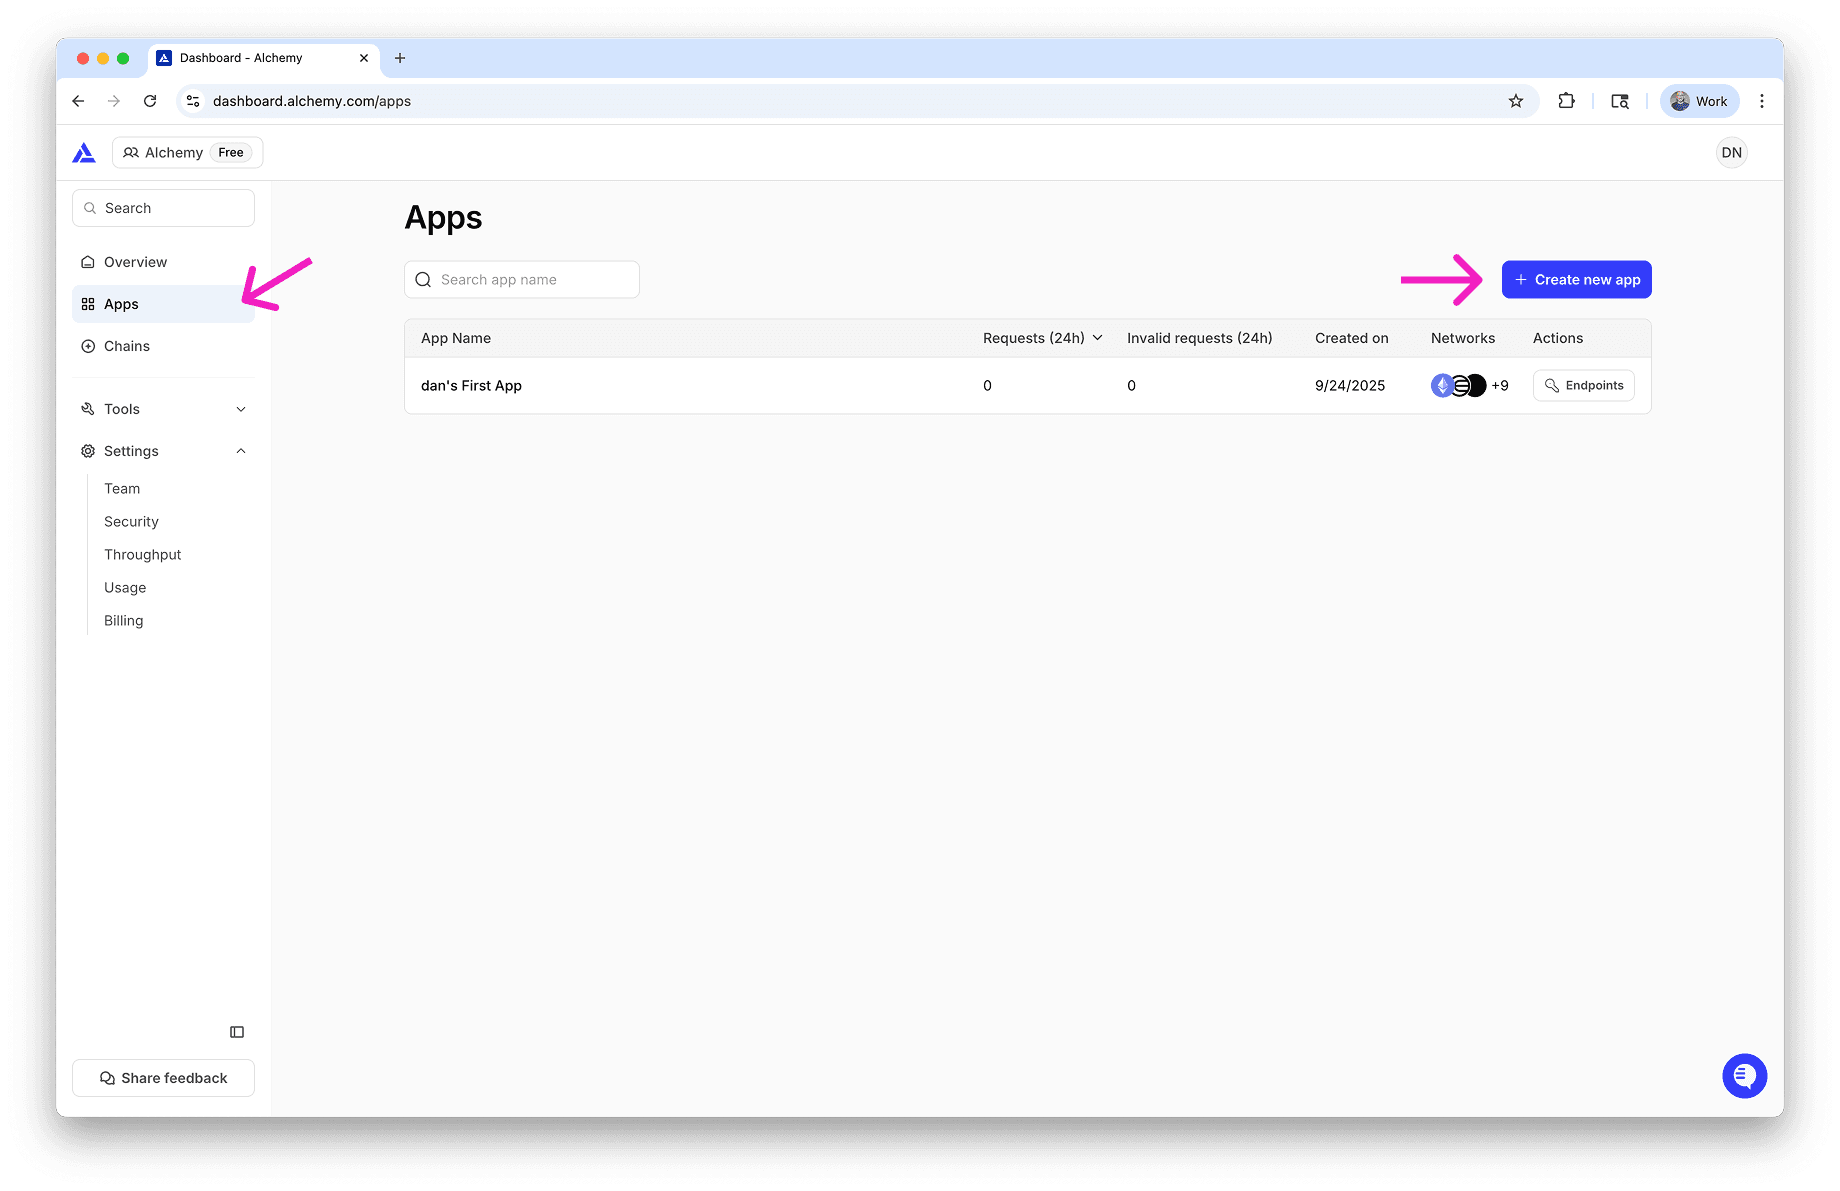The width and height of the screenshot is (1840, 1191).
Task: Click the Share feedback button
Action: [x=163, y=1077]
